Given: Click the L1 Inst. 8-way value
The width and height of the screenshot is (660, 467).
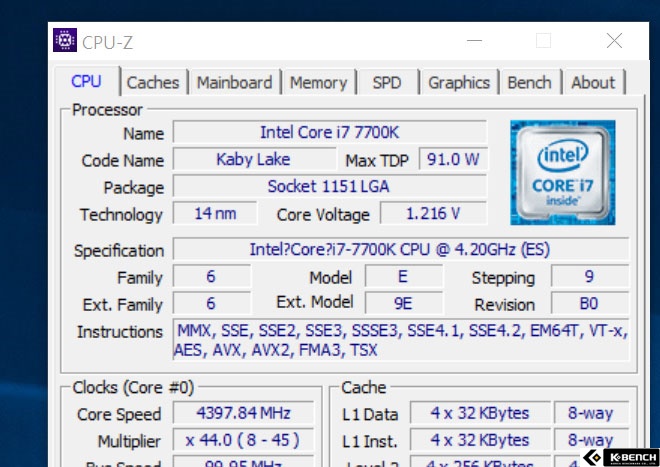Looking at the screenshot, I should [591, 440].
